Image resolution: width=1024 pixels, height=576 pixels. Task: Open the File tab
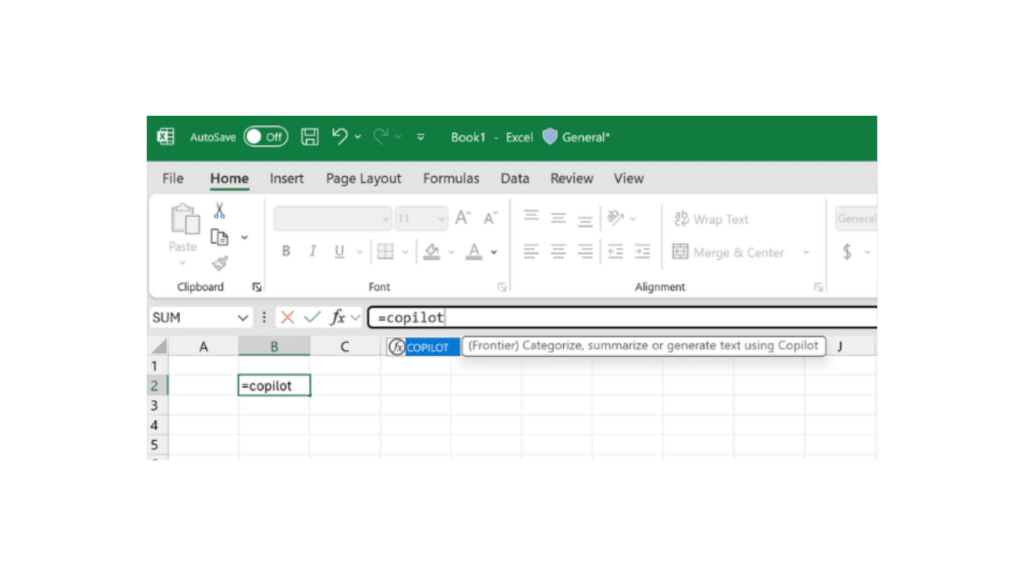[x=173, y=178]
